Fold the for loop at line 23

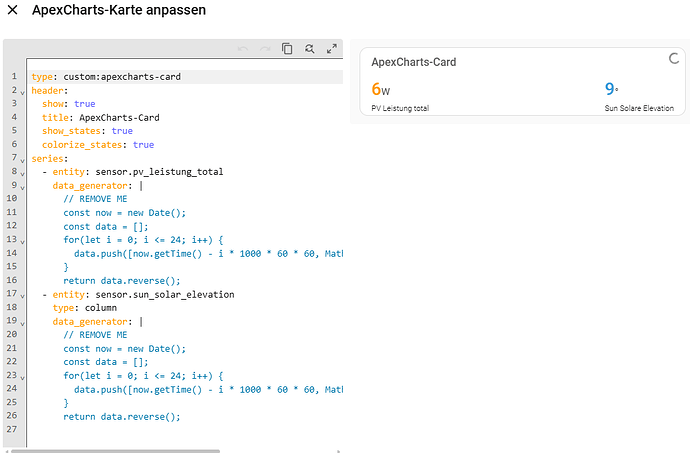22,378
